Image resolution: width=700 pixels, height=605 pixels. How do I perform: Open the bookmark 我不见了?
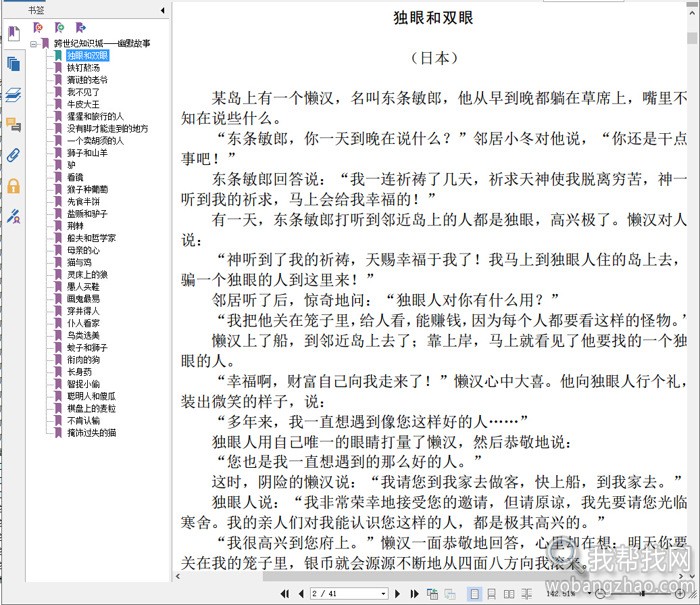(x=83, y=92)
